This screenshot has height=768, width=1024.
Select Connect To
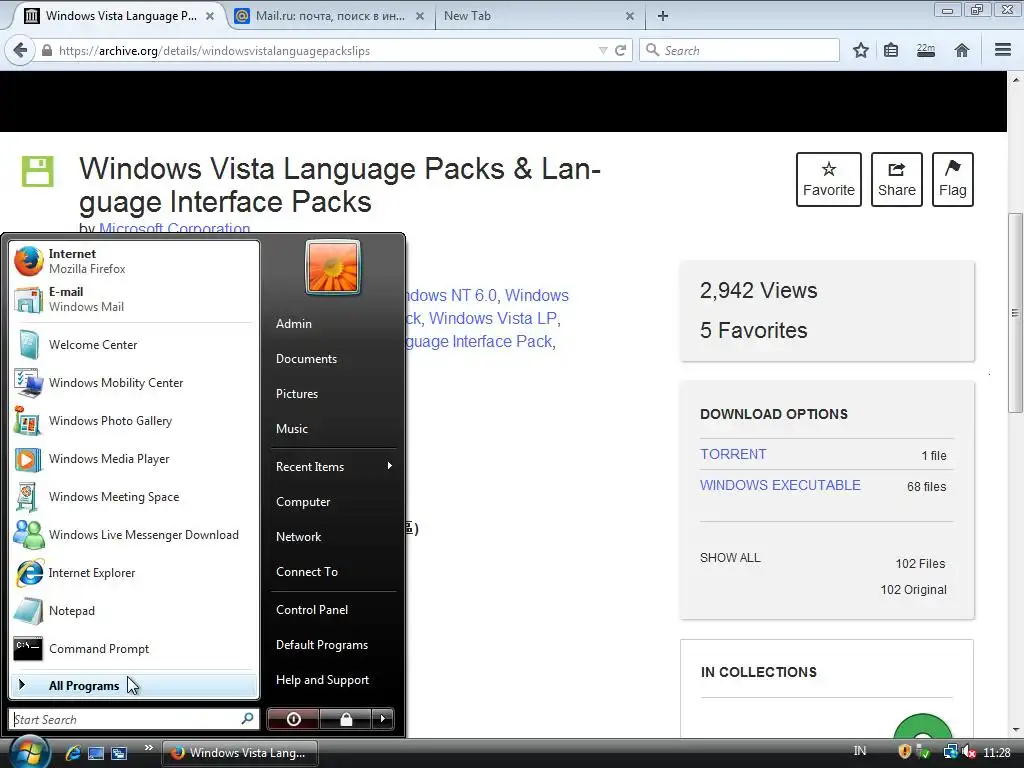point(307,571)
